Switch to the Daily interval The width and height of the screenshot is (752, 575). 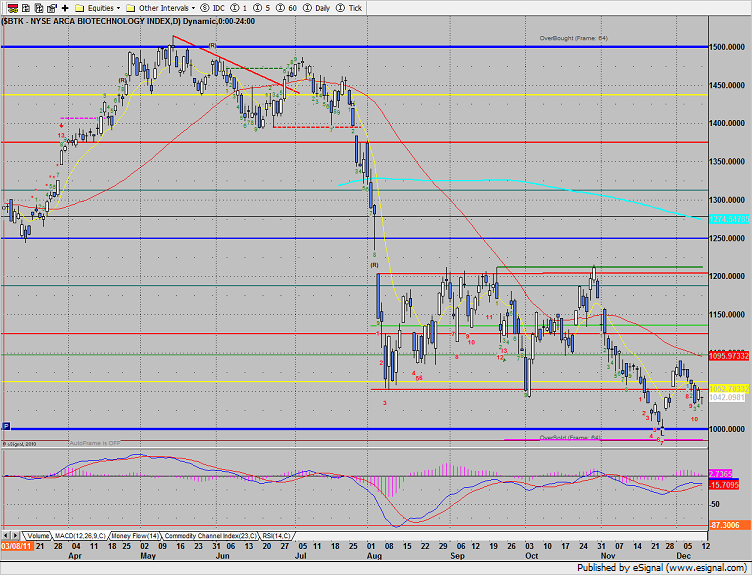pyautogui.click(x=316, y=8)
